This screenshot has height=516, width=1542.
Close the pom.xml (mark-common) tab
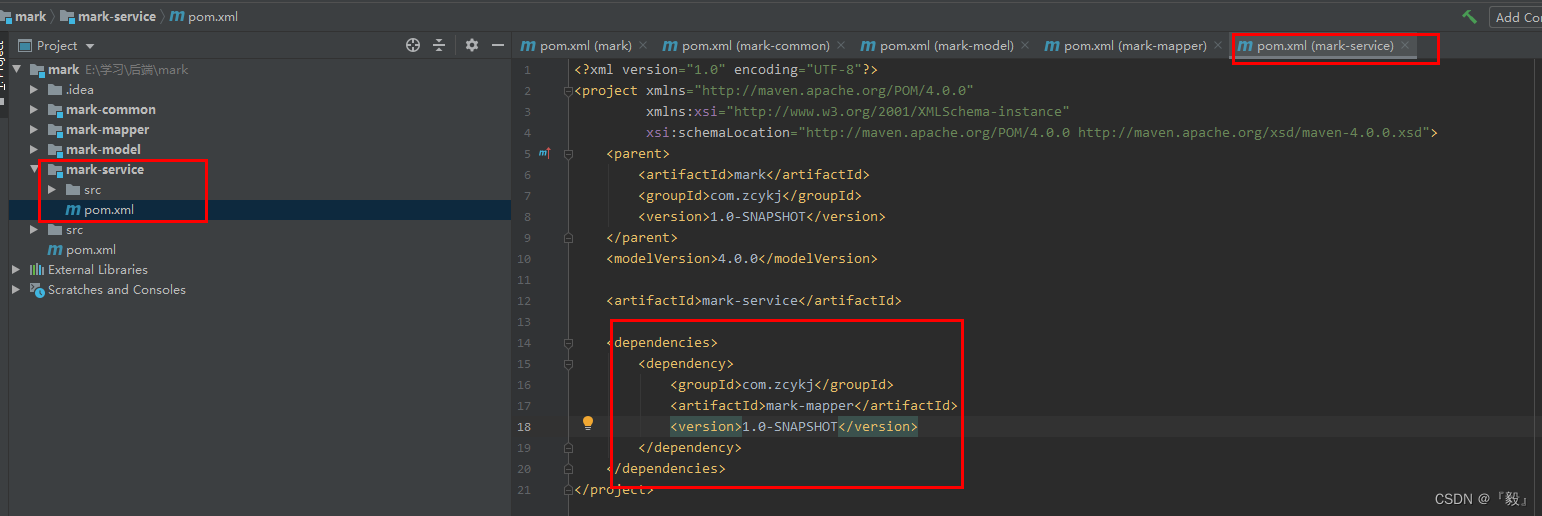pos(841,45)
